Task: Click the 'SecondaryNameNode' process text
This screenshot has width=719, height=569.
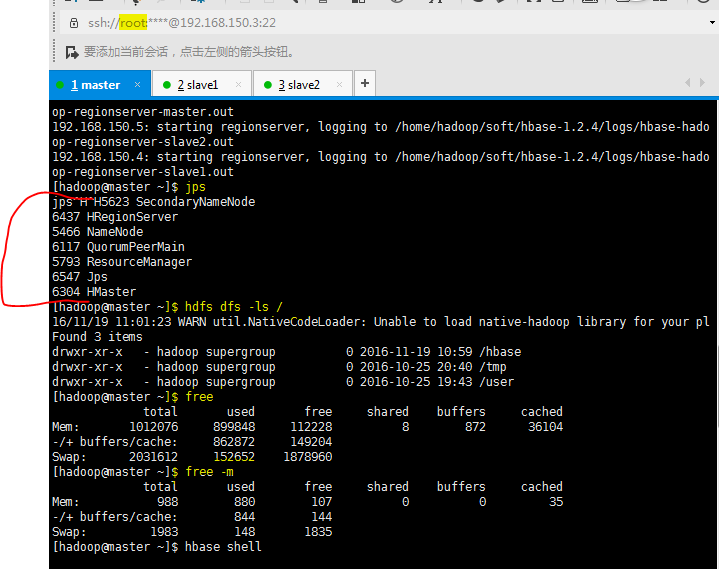Action: pos(195,202)
